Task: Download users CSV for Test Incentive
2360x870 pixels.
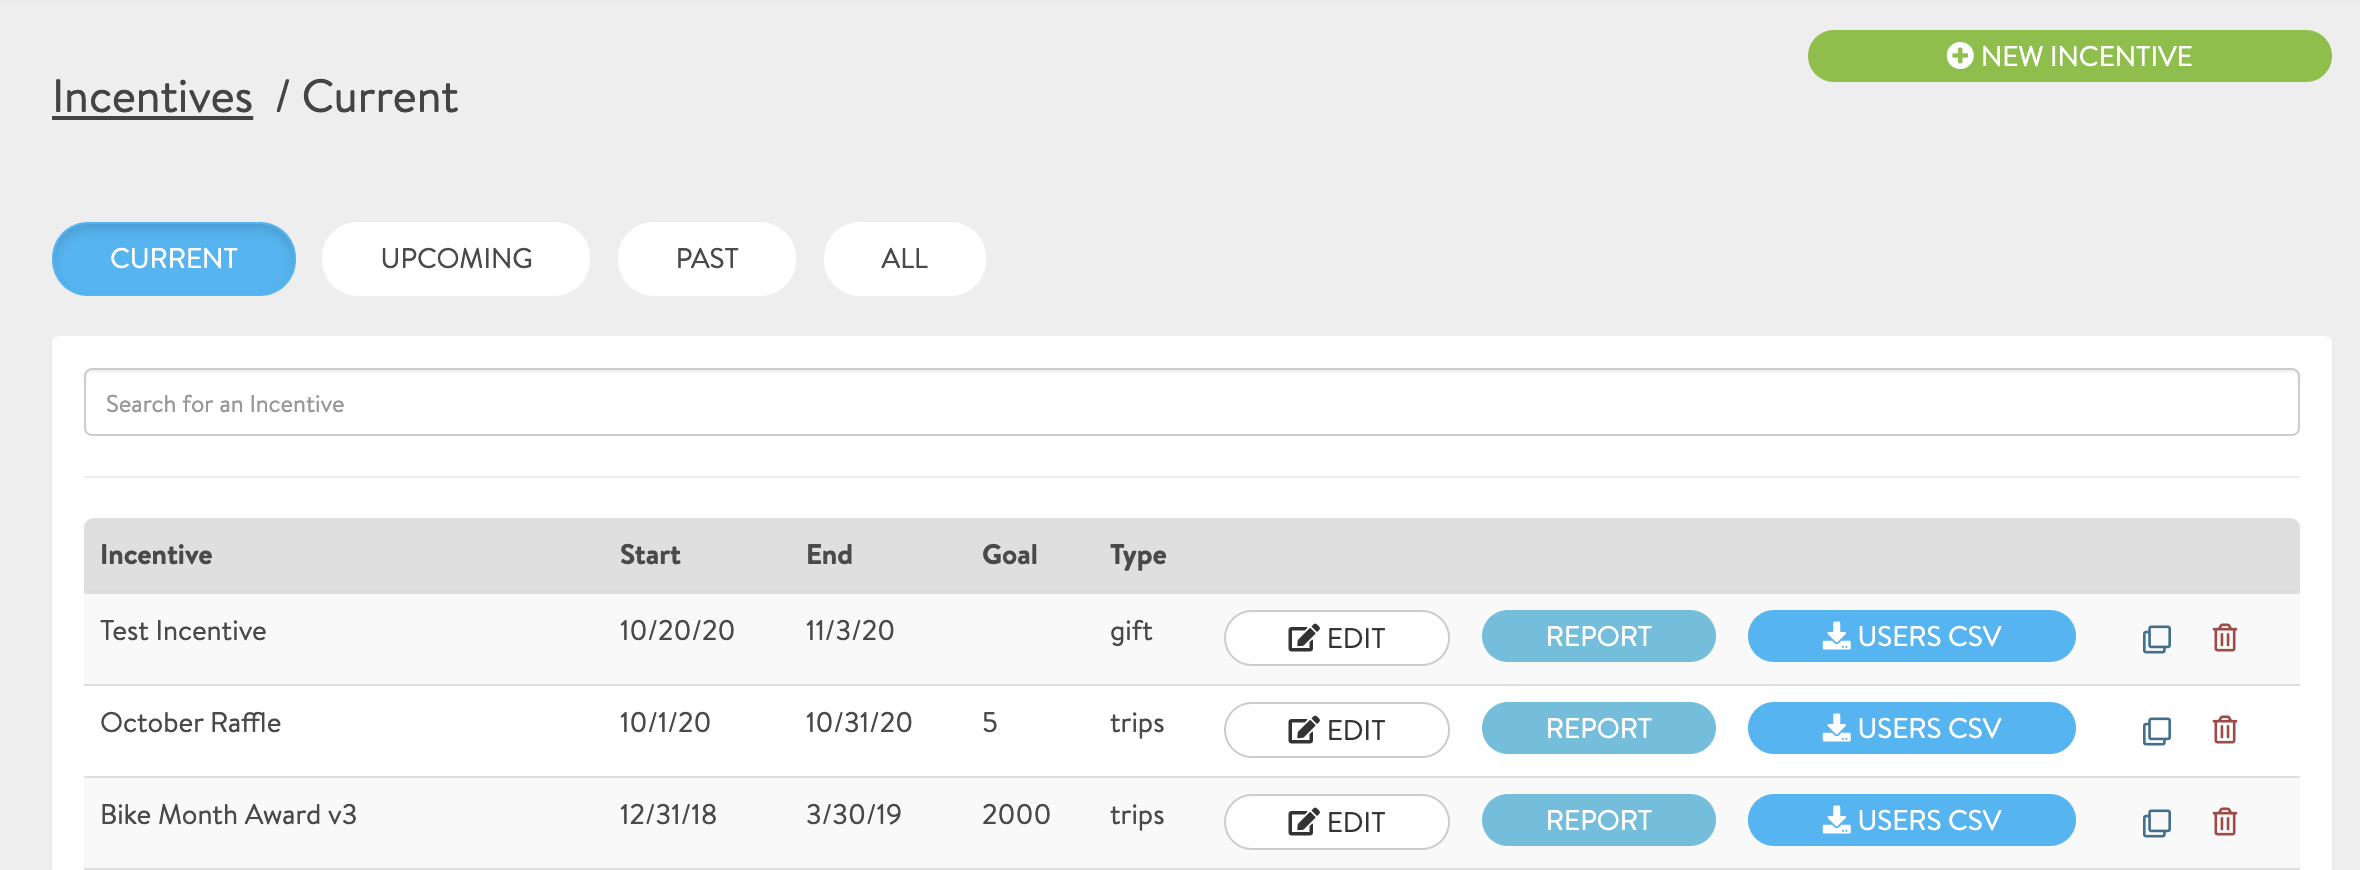Action: pyautogui.click(x=1911, y=636)
